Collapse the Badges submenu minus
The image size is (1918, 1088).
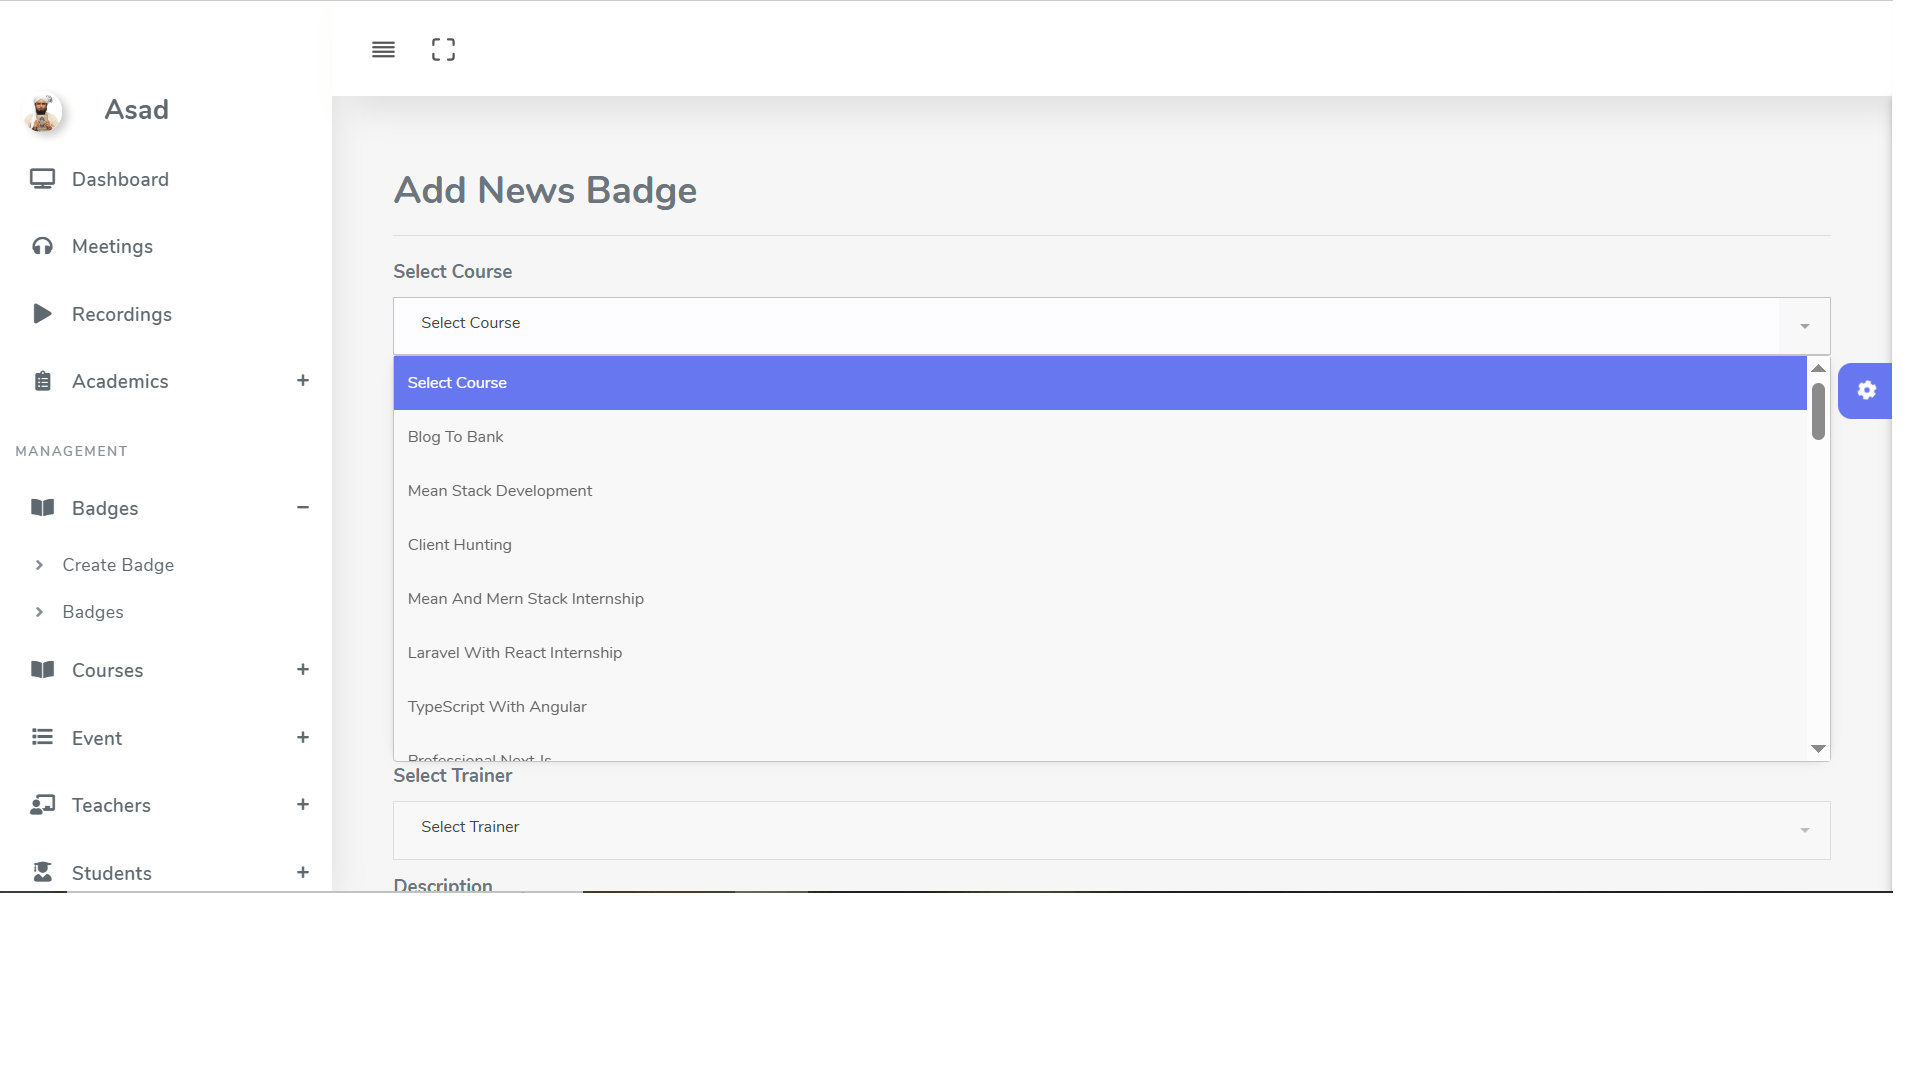pyautogui.click(x=303, y=508)
